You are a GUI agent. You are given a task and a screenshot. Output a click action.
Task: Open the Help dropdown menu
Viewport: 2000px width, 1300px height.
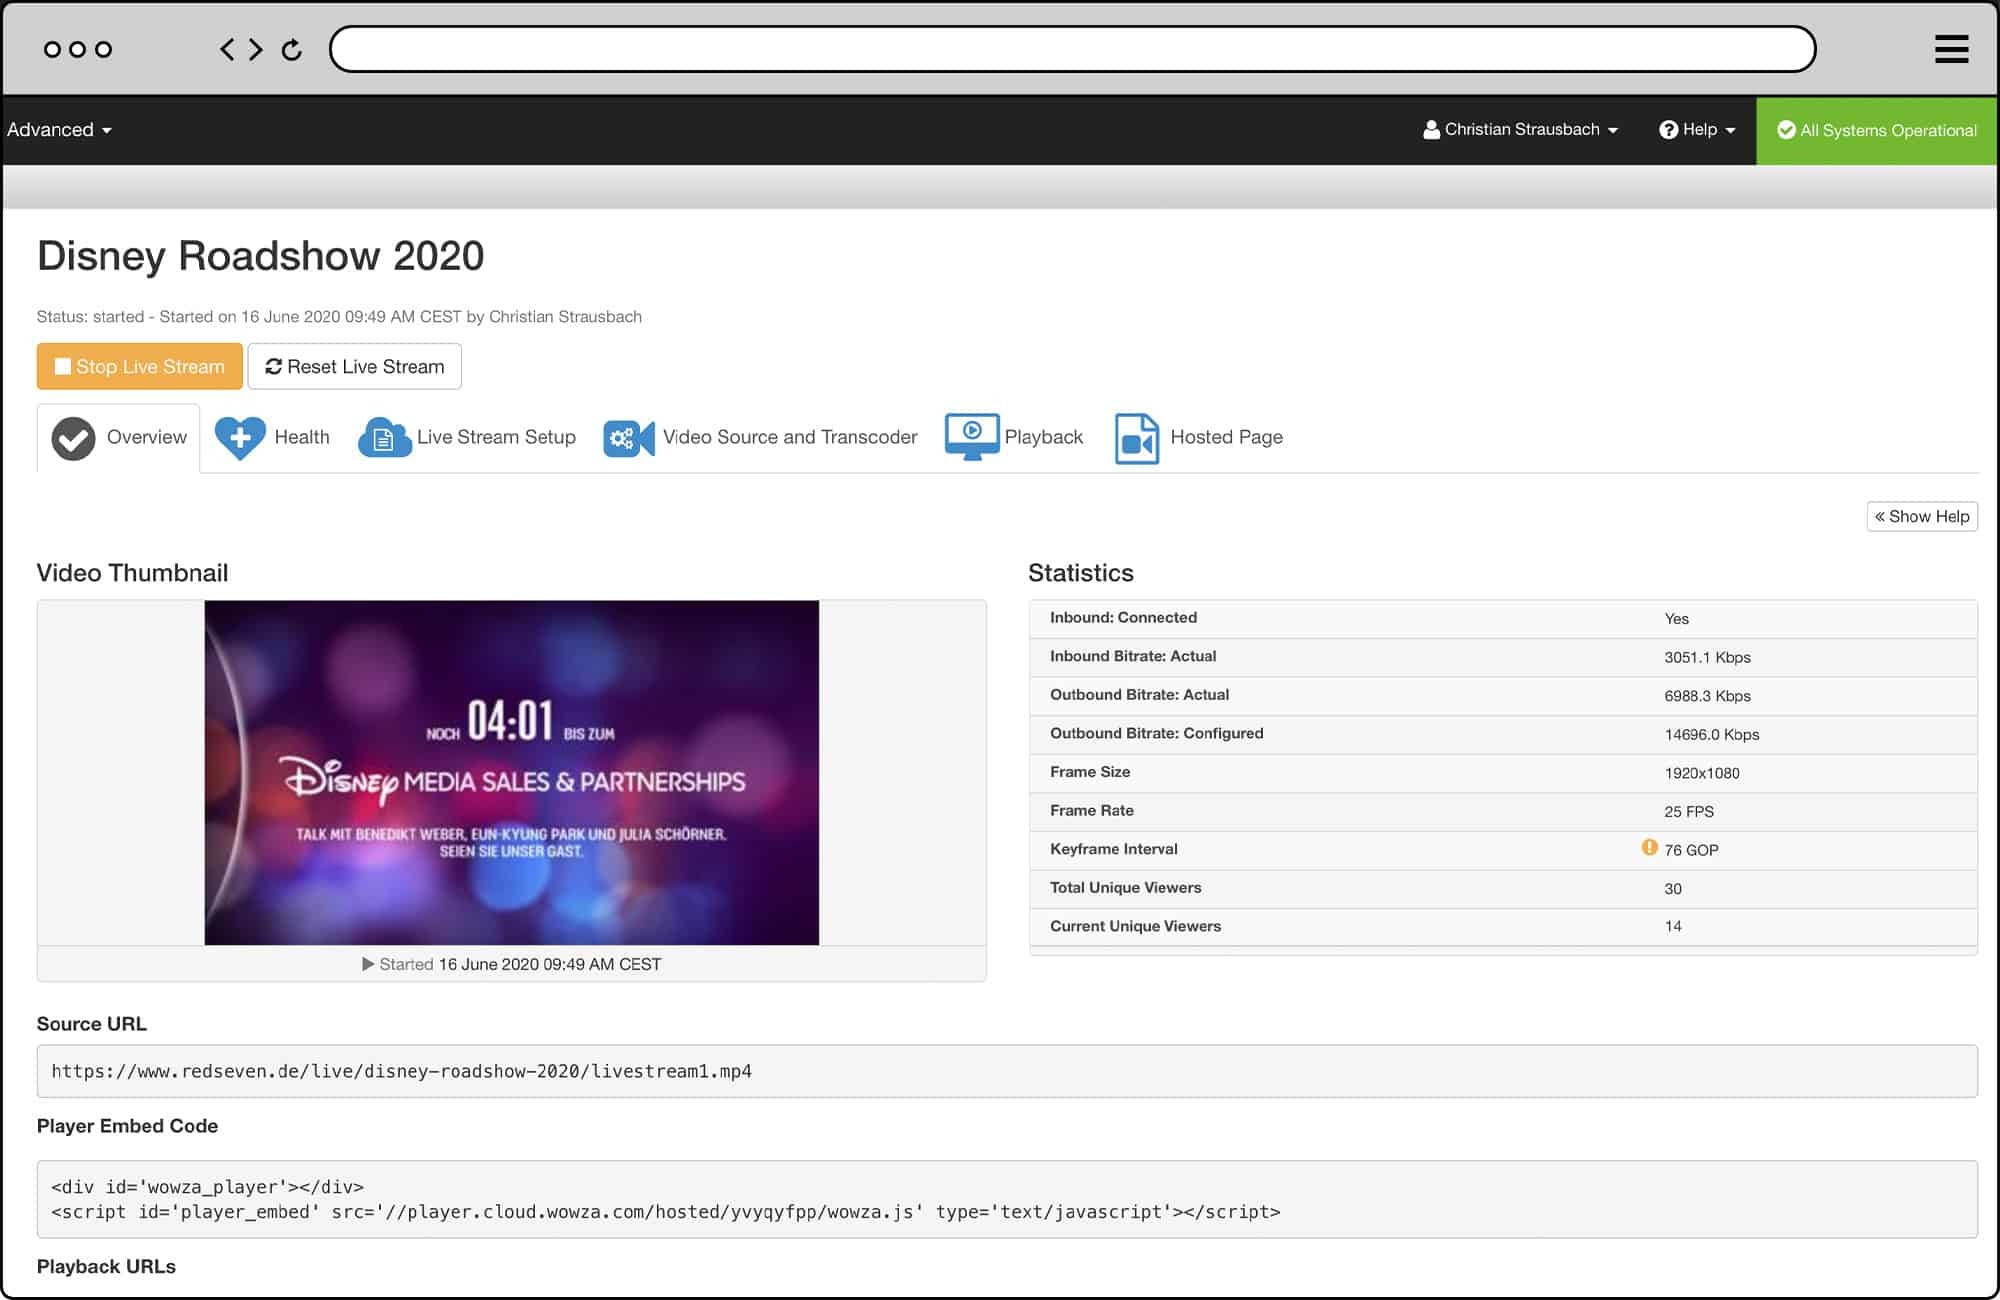tap(1697, 129)
